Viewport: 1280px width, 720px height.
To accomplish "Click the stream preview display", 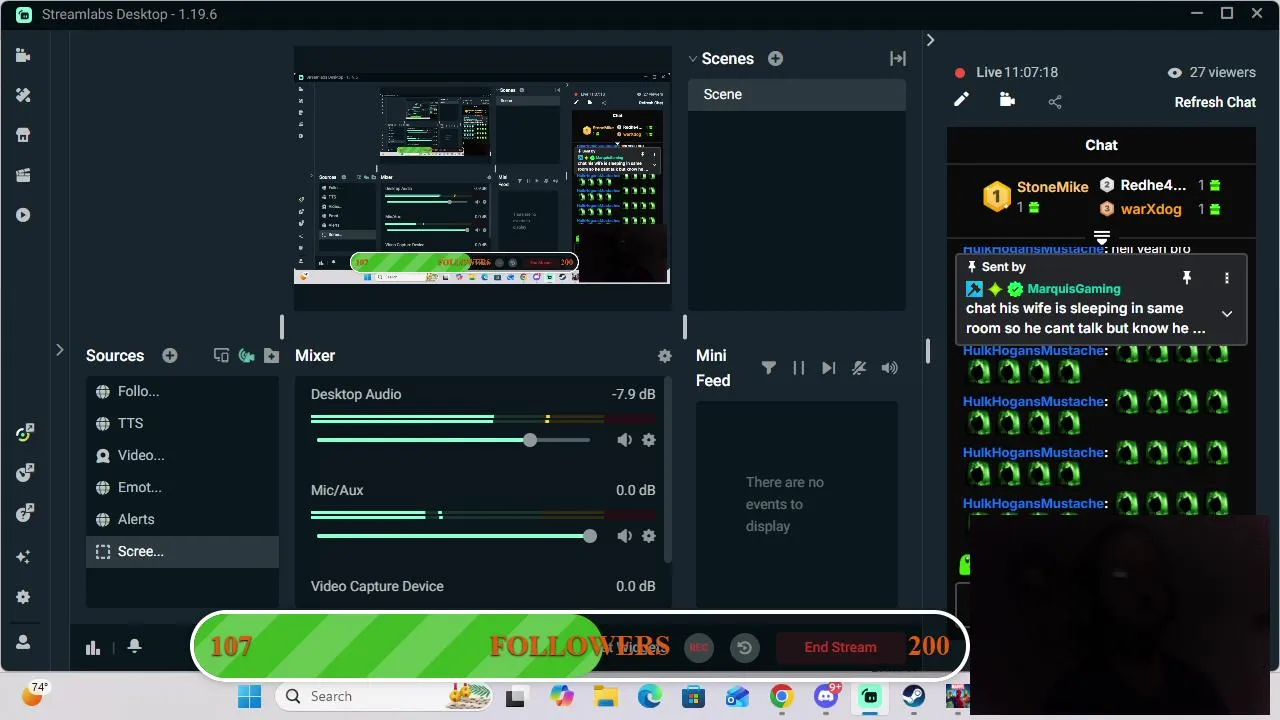I will 482,178.
